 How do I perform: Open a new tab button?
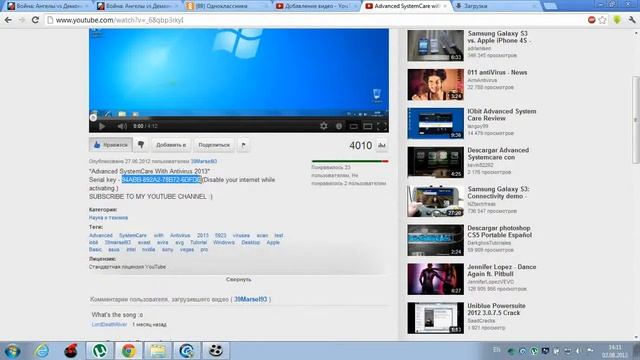551,6
